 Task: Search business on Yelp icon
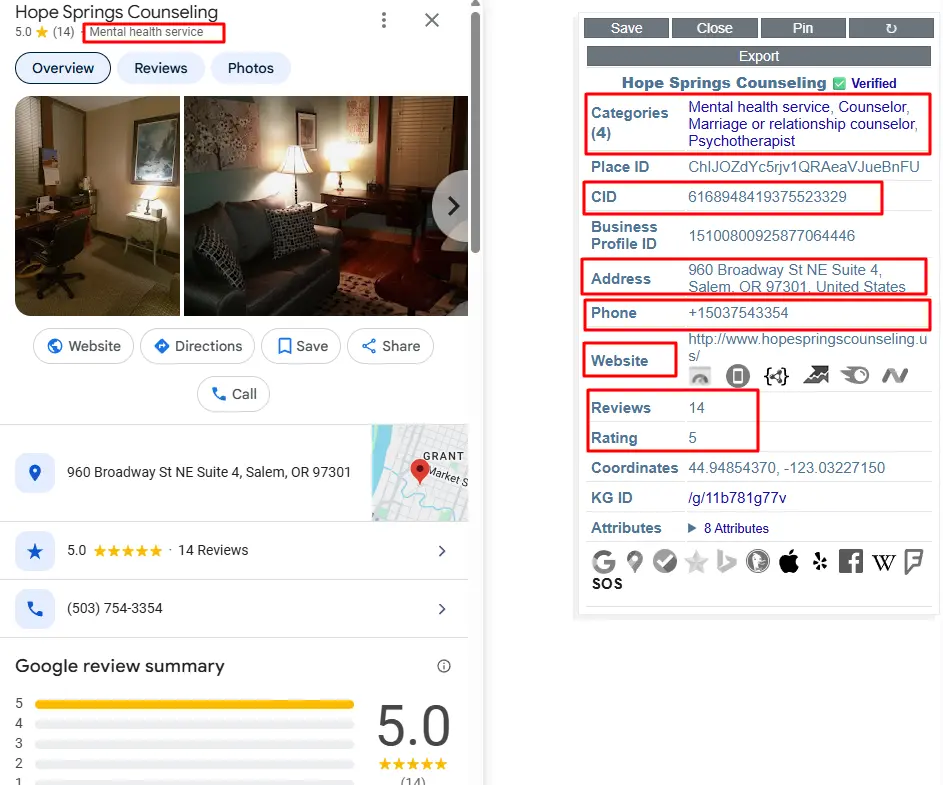coord(820,562)
